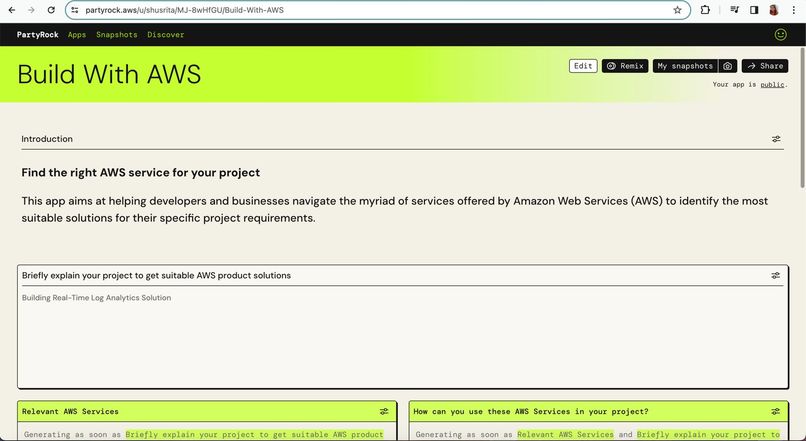Click 'Briefly explain your project' widget title
Image resolution: width=806 pixels, height=441 pixels.
156,275
